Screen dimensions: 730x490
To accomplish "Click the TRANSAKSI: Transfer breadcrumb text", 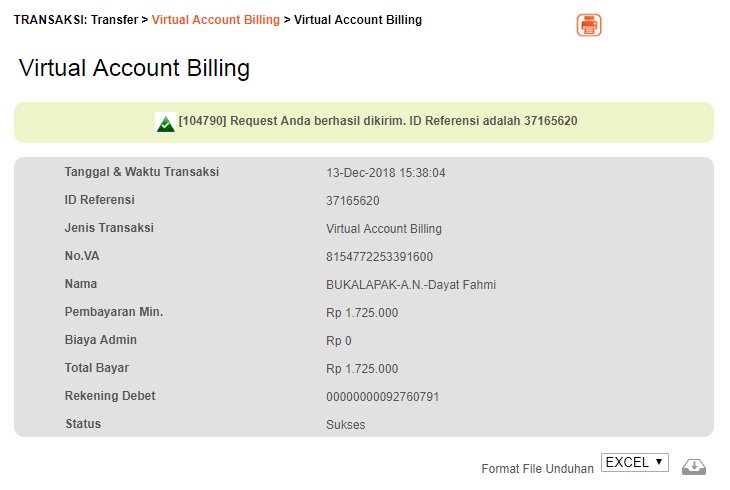I will pyautogui.click(x=76, y=20).
